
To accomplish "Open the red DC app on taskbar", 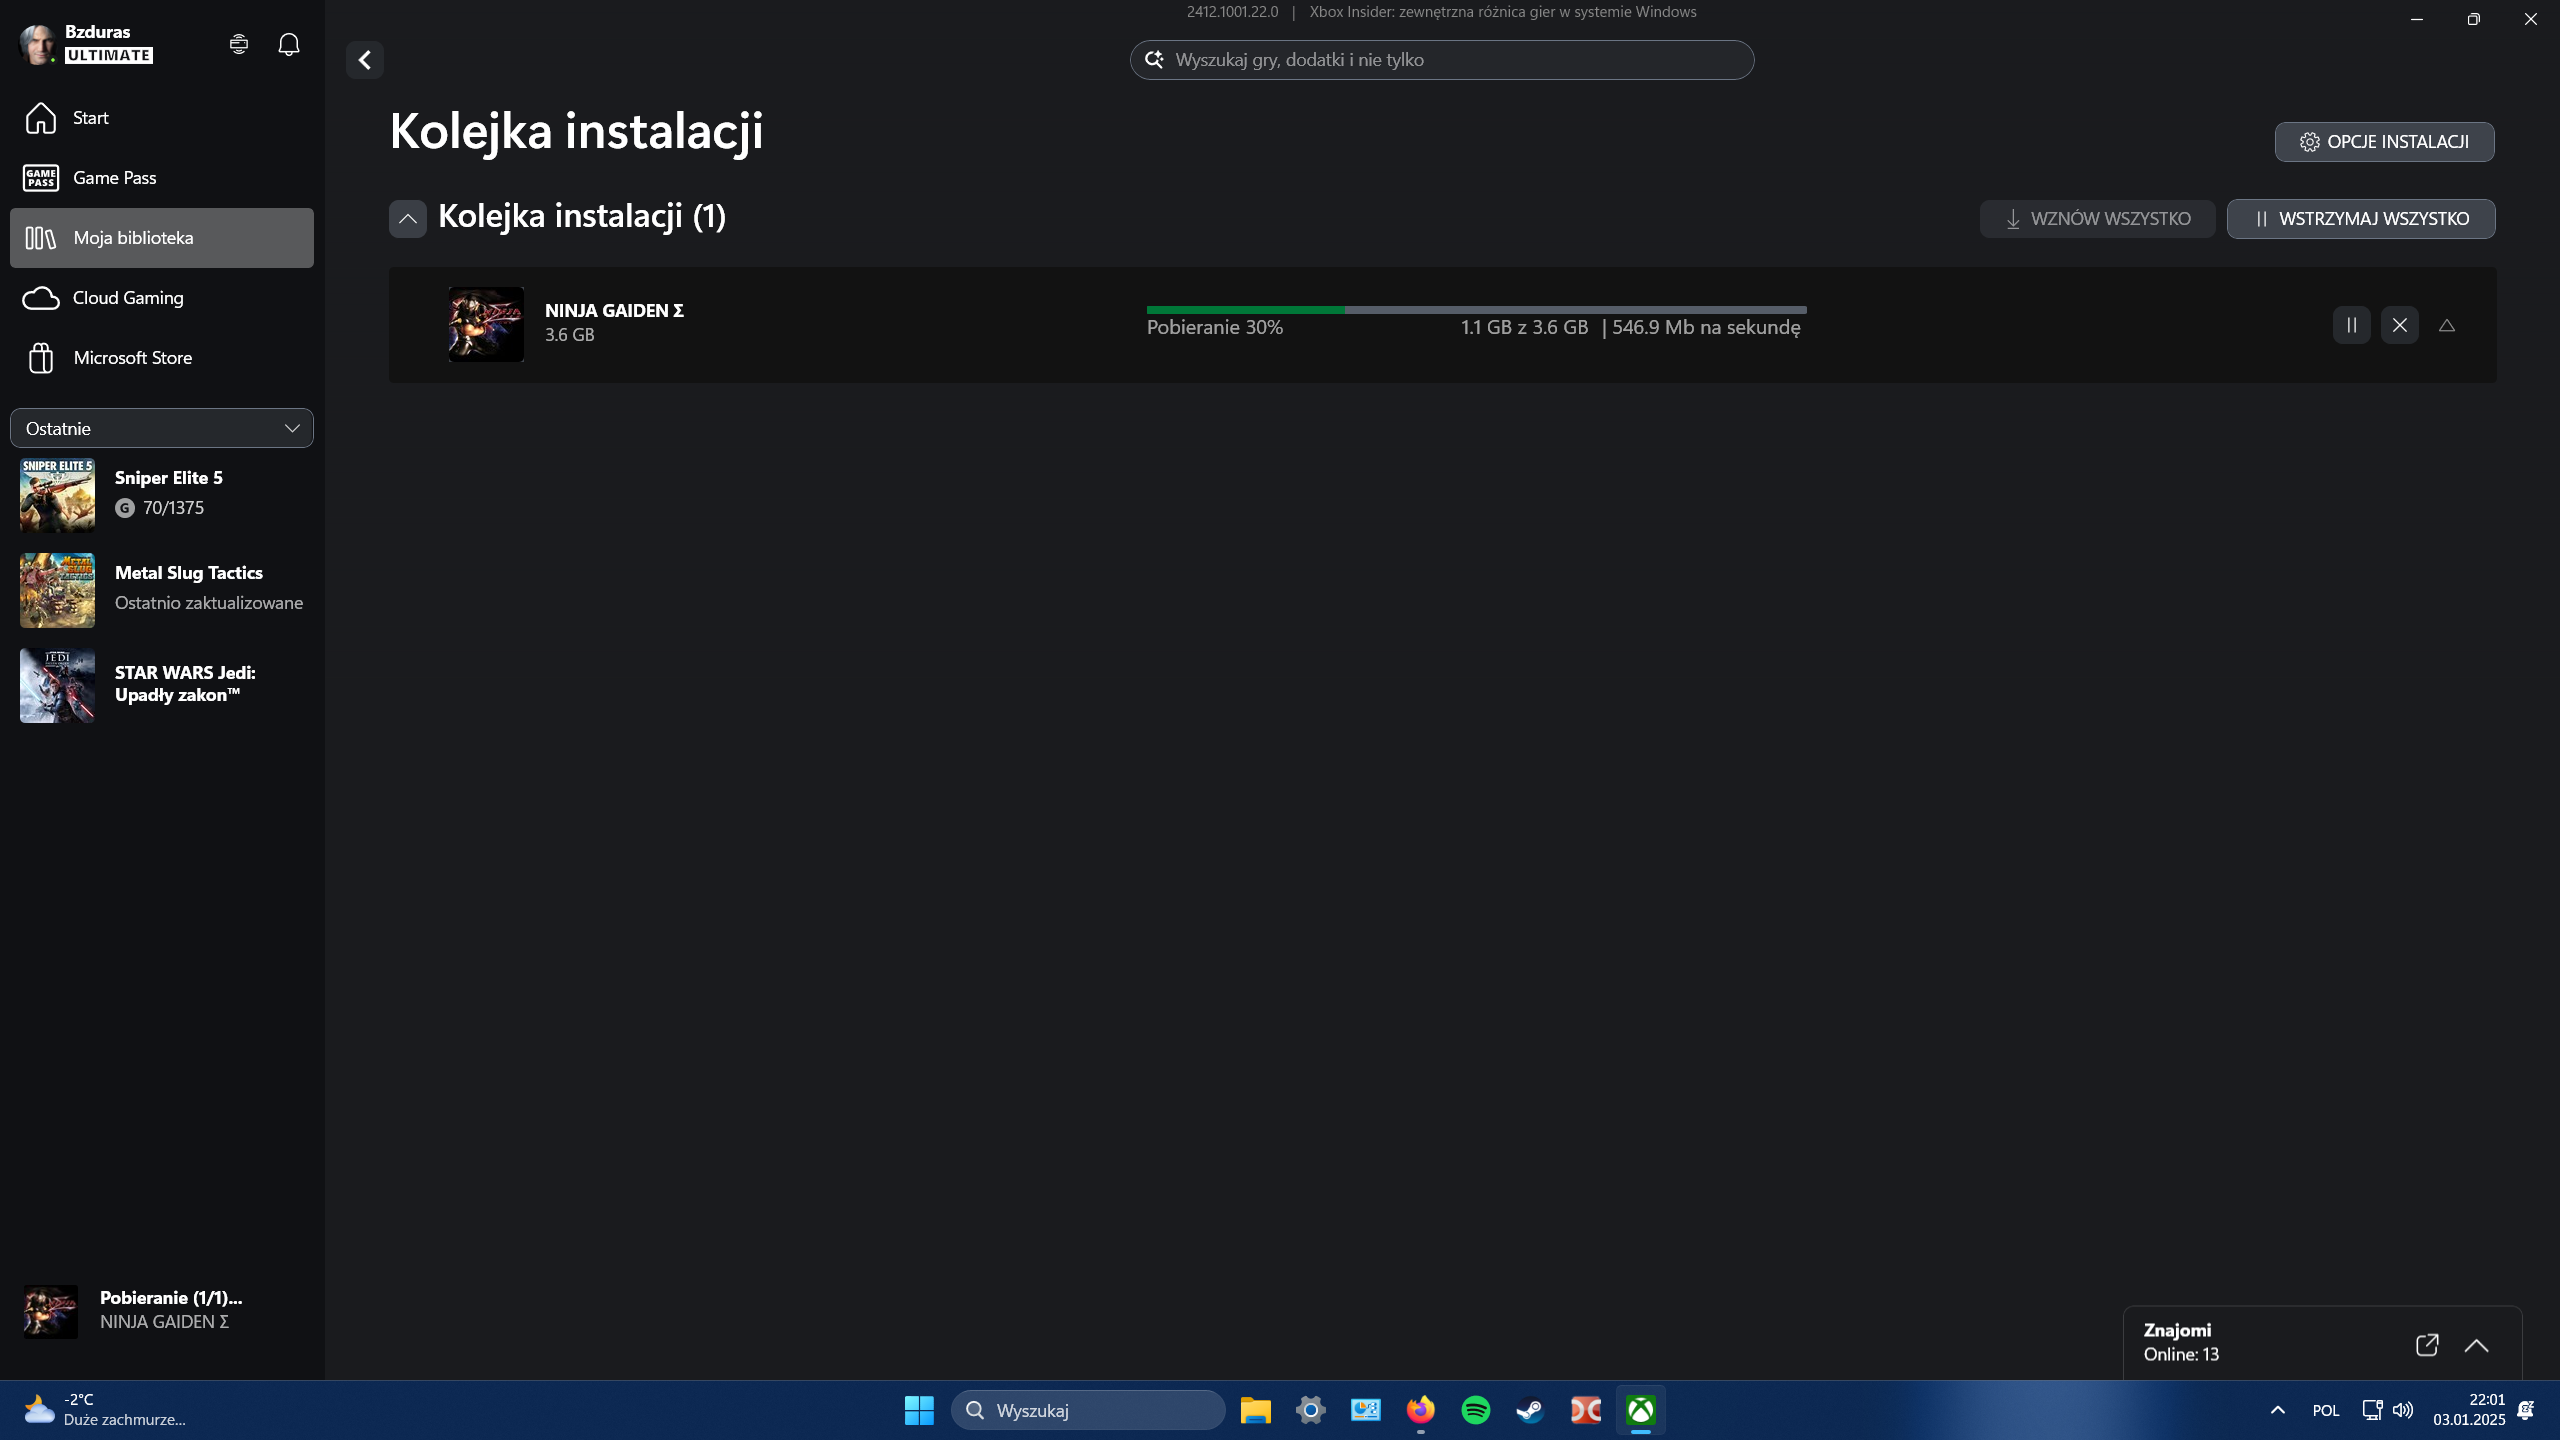I will coord(1586,1411).
